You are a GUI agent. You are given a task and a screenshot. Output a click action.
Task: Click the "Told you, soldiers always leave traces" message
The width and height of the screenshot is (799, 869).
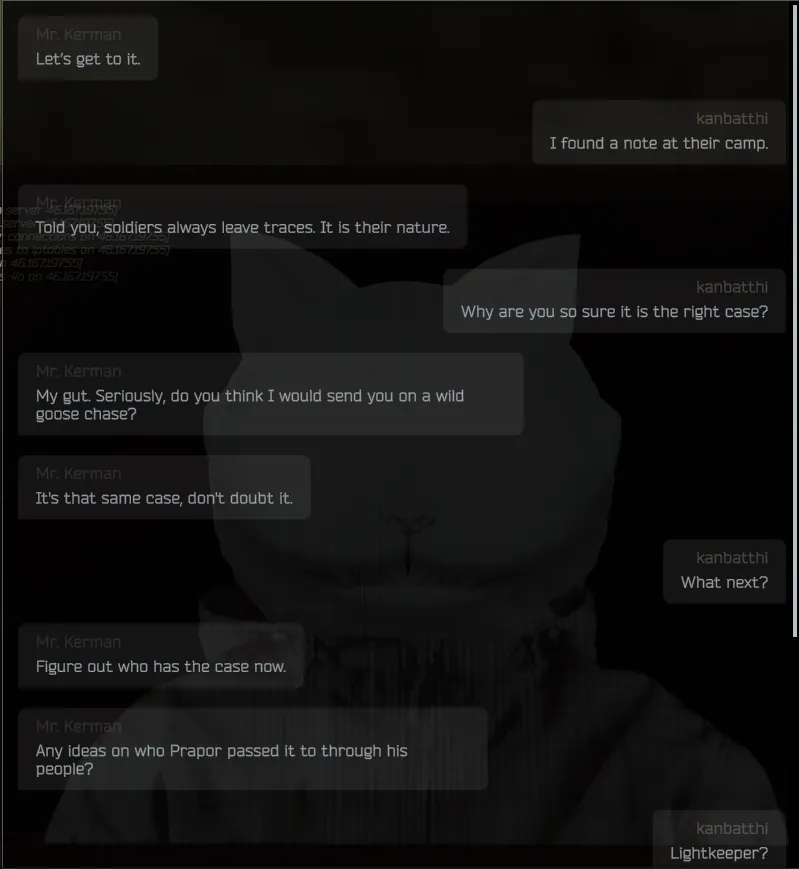pyautogui.click(x=242, y=216)
